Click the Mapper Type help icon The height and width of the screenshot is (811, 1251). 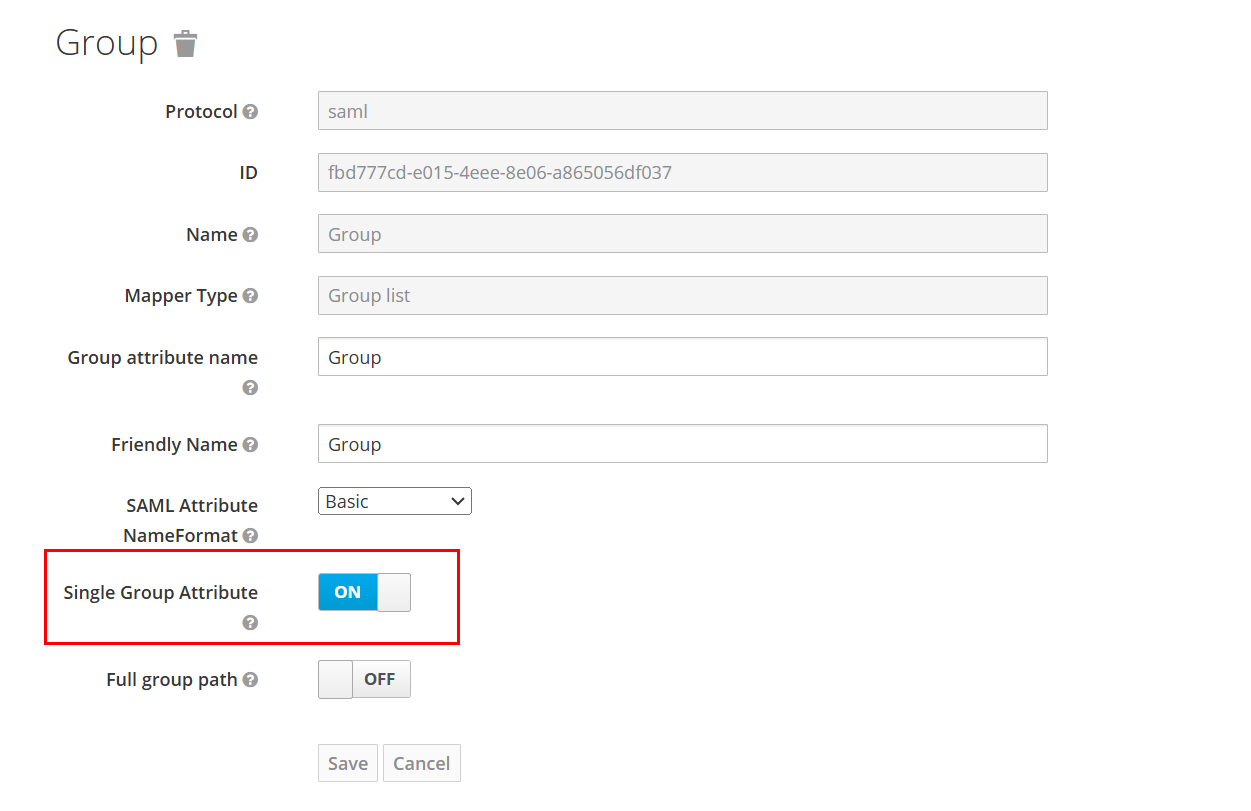[251, 296]
